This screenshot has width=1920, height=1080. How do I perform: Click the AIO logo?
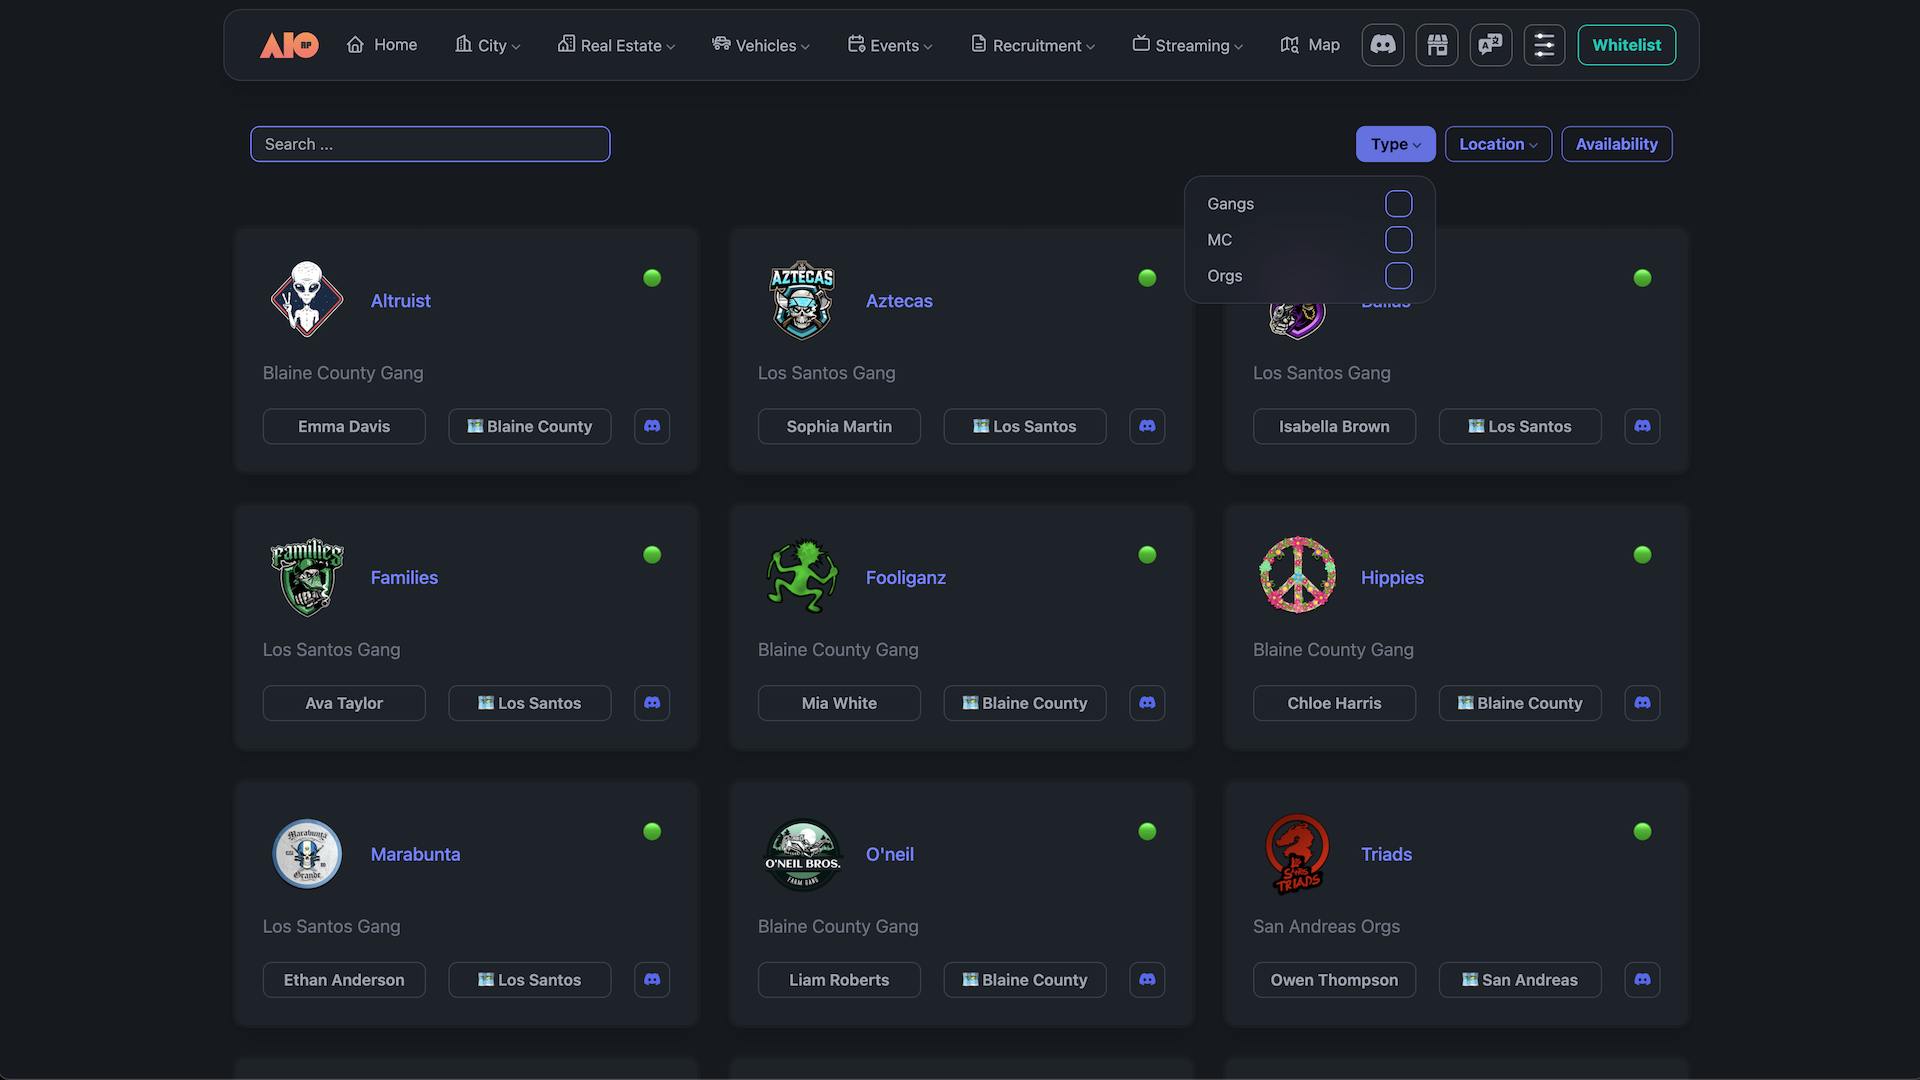click(289, 45)
